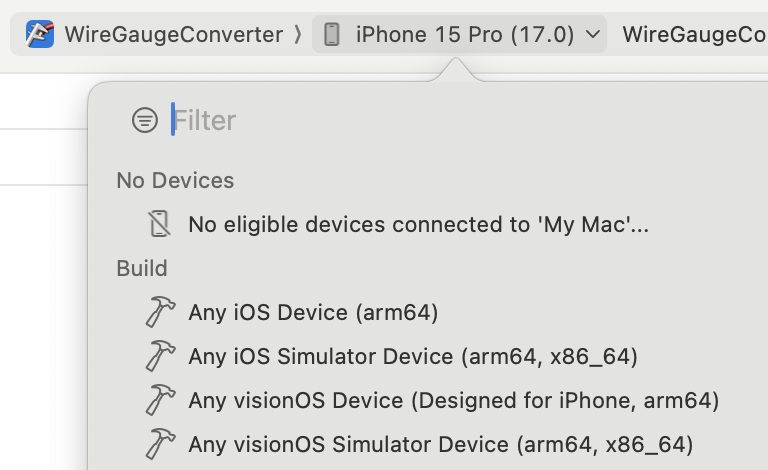Viewport: 768px width, 470px height.
Task: Select the WireGaugeConverter scheme name
Action: 174,35
